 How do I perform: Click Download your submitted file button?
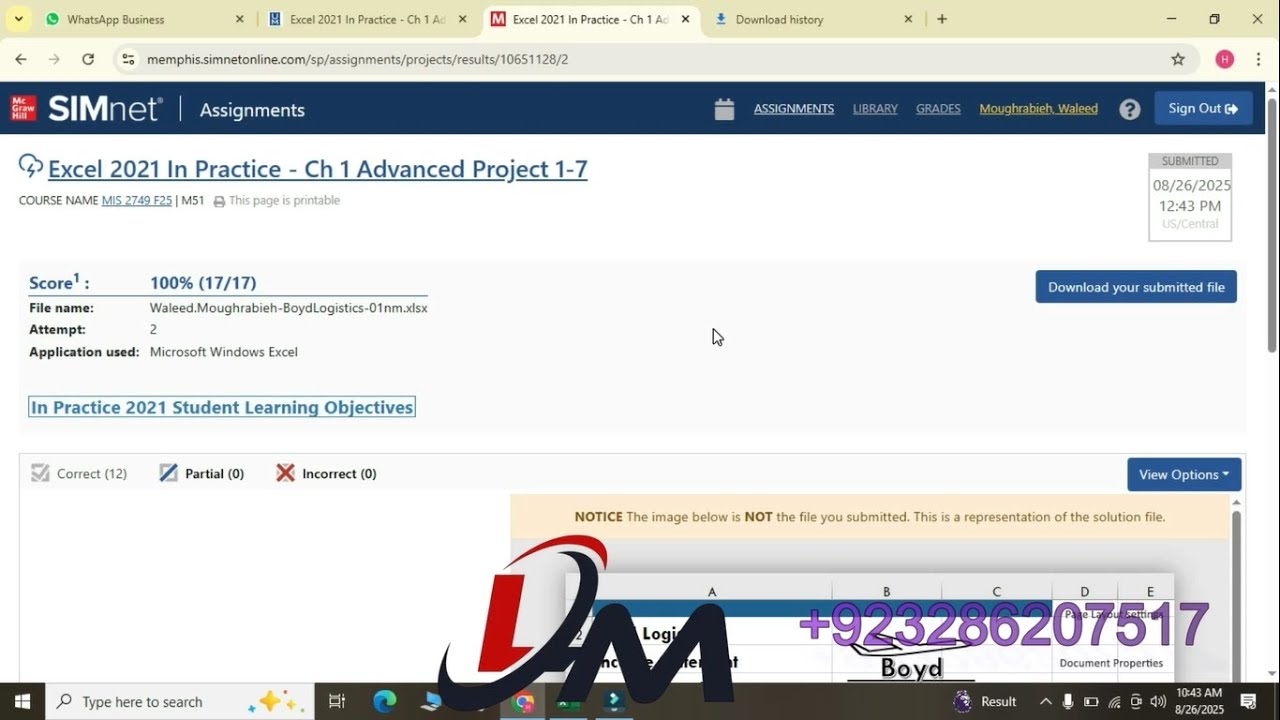[x=1136, y=287]
